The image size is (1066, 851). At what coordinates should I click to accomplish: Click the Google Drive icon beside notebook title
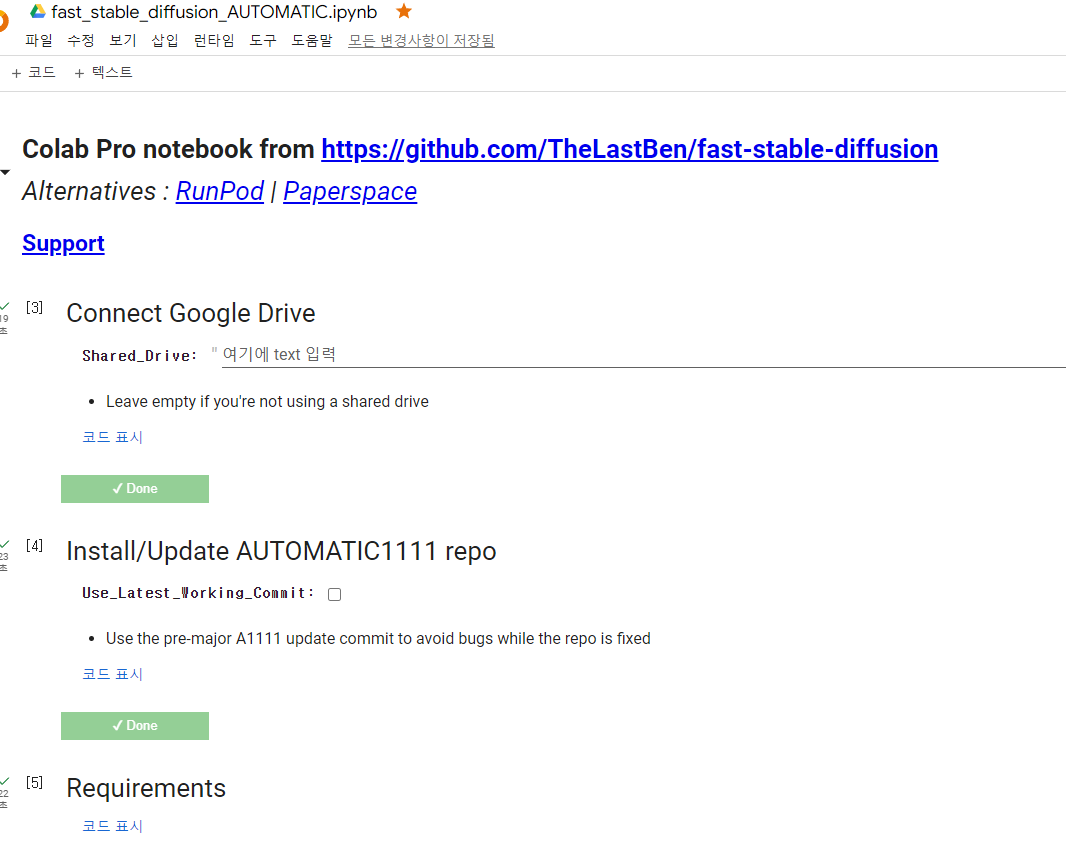[x=38, y=11]
